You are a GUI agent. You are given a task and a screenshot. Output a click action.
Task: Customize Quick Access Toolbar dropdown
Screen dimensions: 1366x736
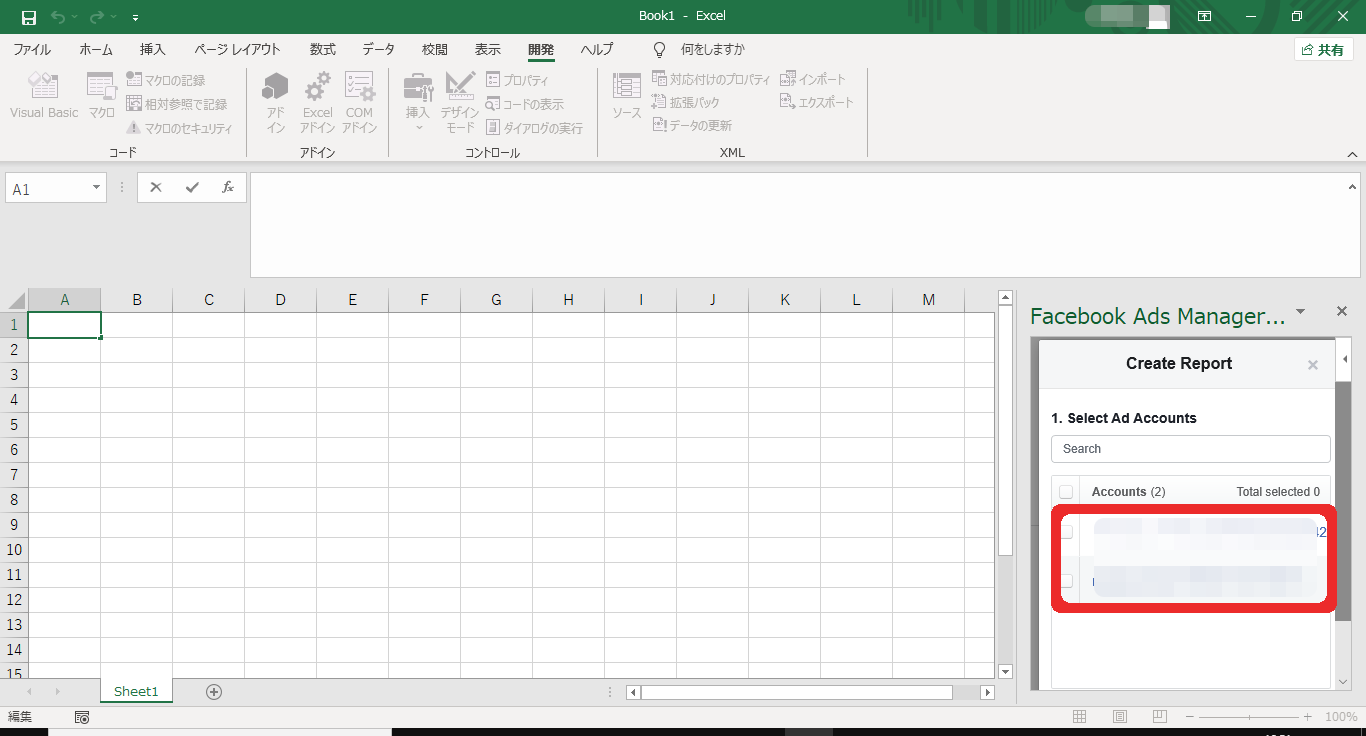[x=135, y=17]
